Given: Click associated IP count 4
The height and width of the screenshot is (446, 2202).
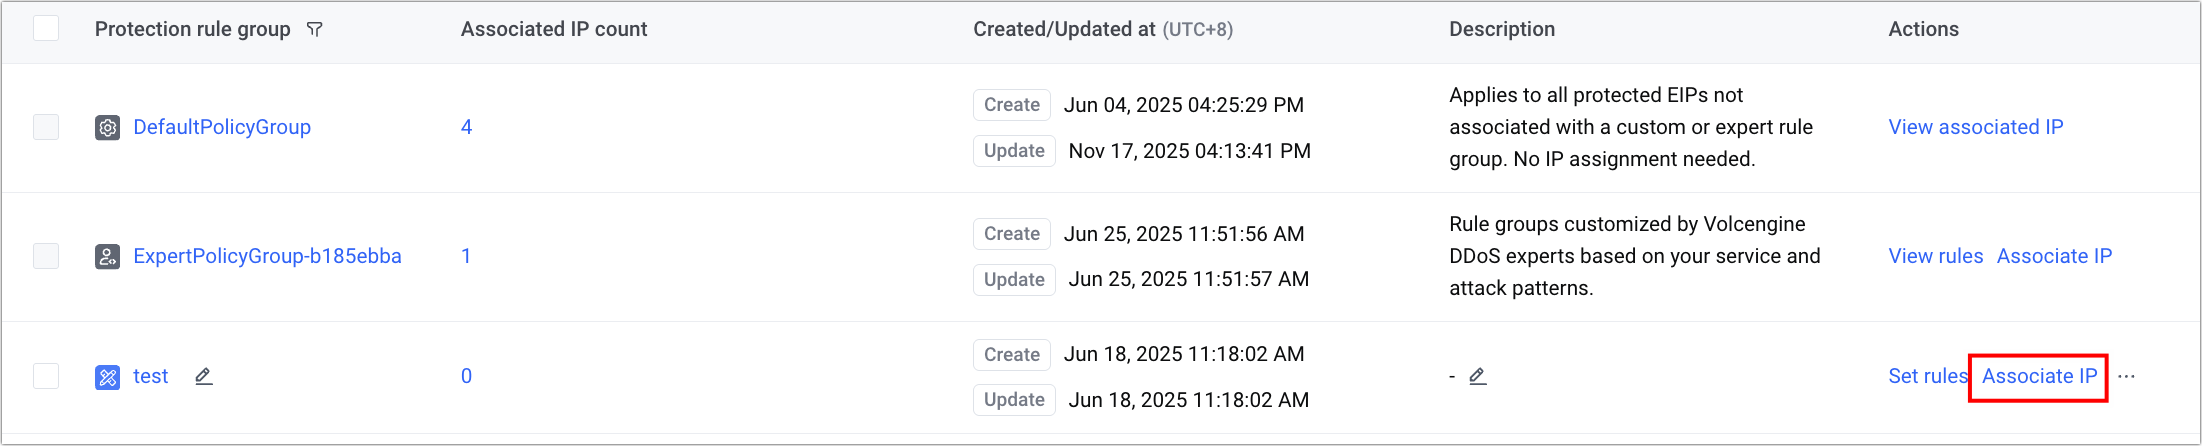Looking at the screenshot, I should click(x=466, y=127).
